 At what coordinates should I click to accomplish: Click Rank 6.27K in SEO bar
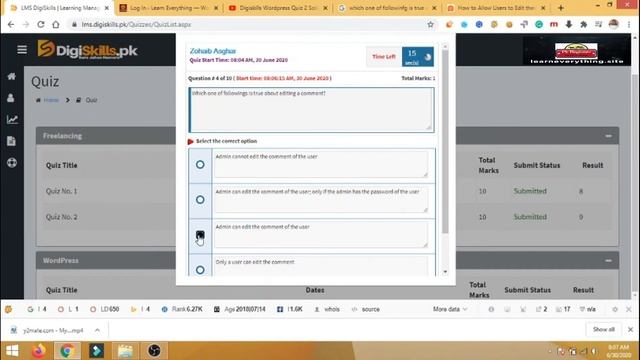(182, 309)
